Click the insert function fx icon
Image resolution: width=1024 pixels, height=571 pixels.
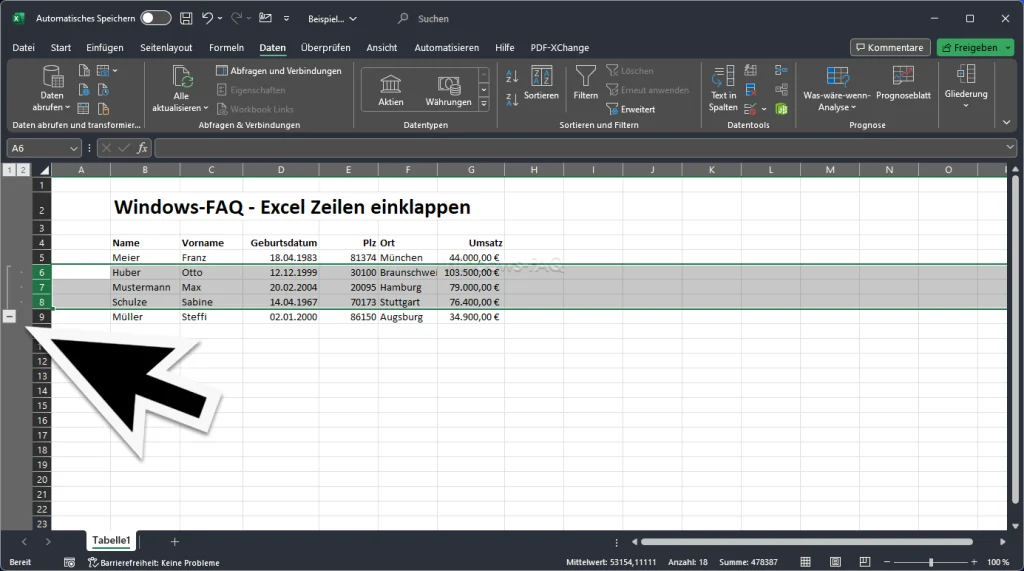(142, 148)
